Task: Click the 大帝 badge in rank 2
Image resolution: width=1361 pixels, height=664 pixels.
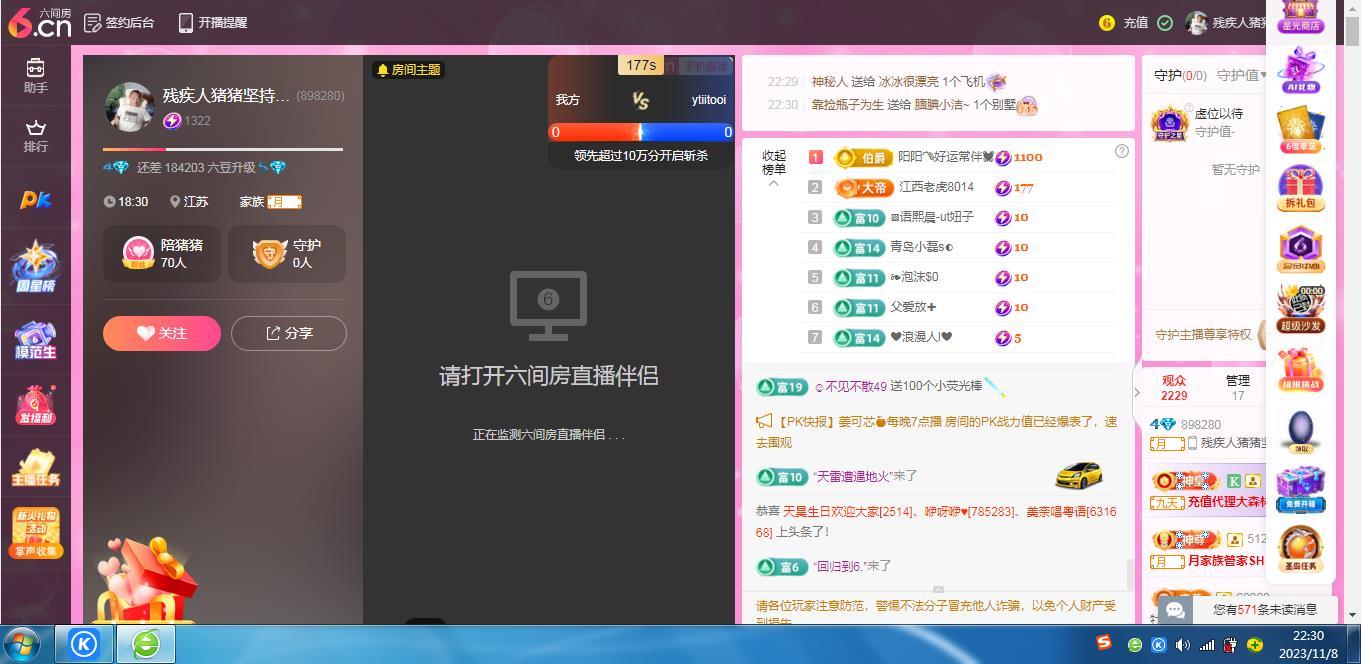Action: pos(863,187)
